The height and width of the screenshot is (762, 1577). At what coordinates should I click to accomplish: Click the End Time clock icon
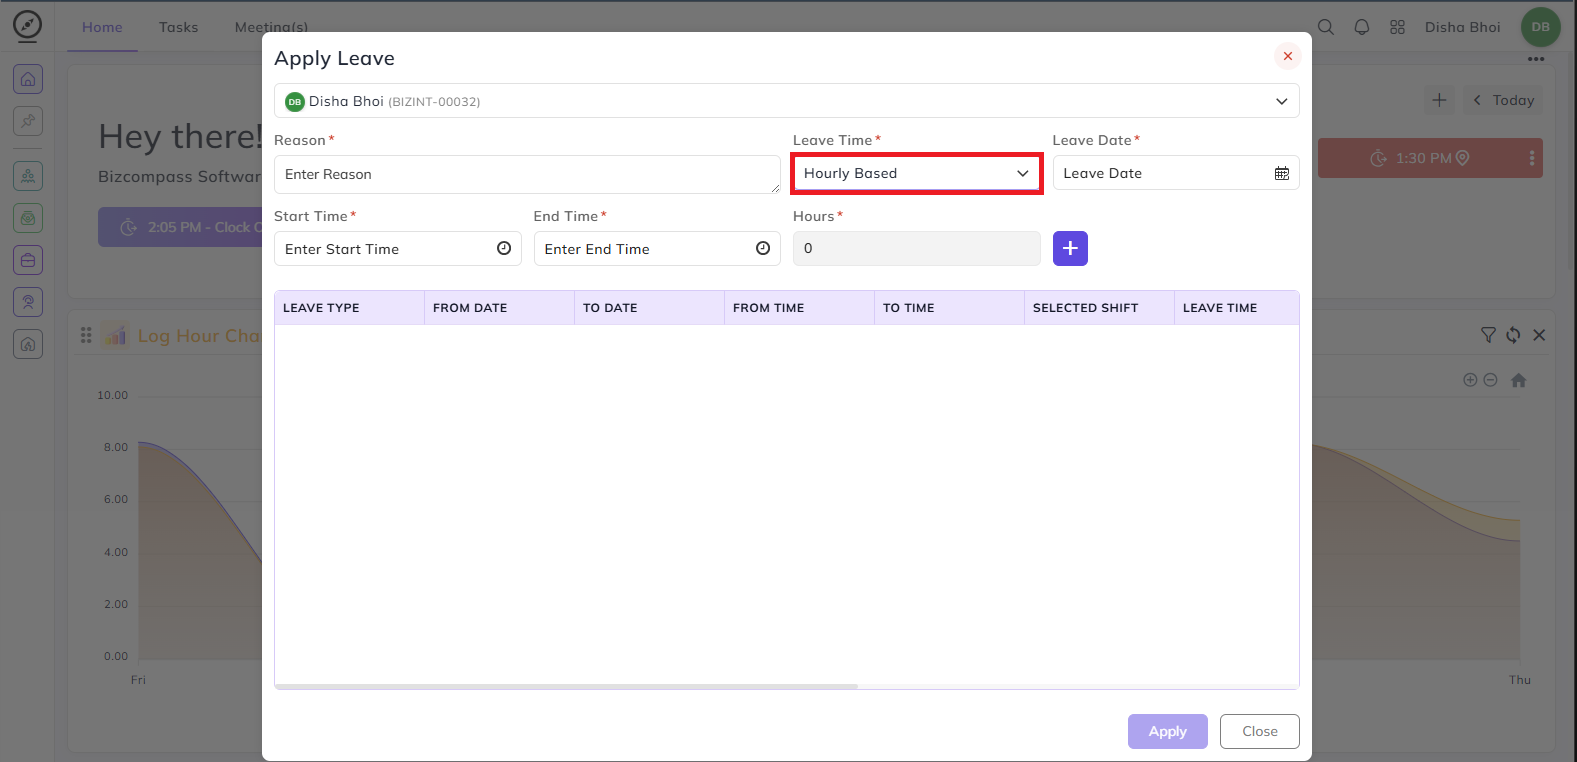coord(763,248)
